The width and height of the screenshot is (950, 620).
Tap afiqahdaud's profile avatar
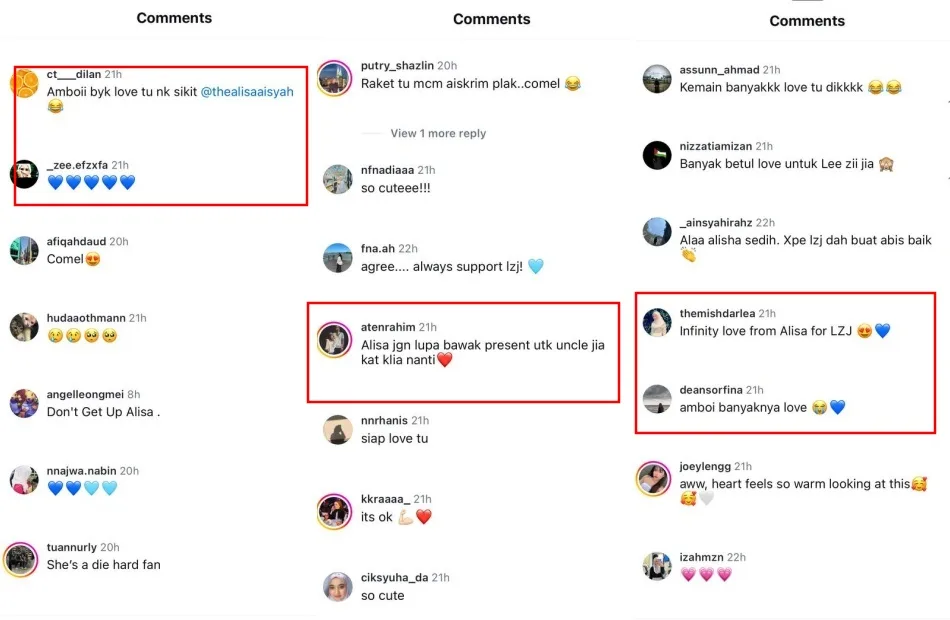tap(25, 250)
